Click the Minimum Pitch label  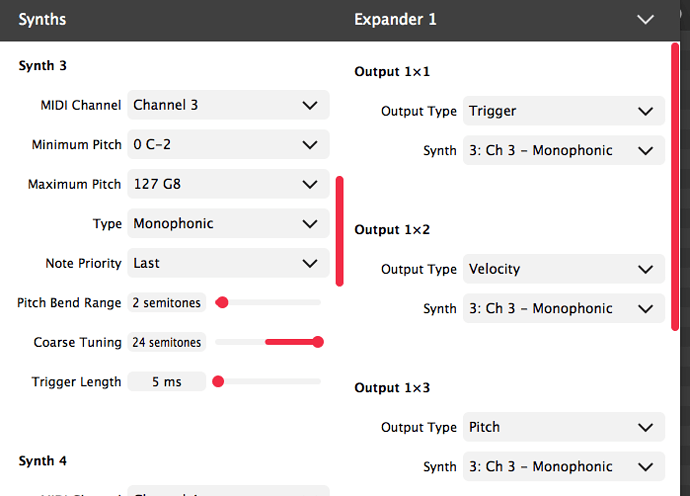tap(77, 144)
